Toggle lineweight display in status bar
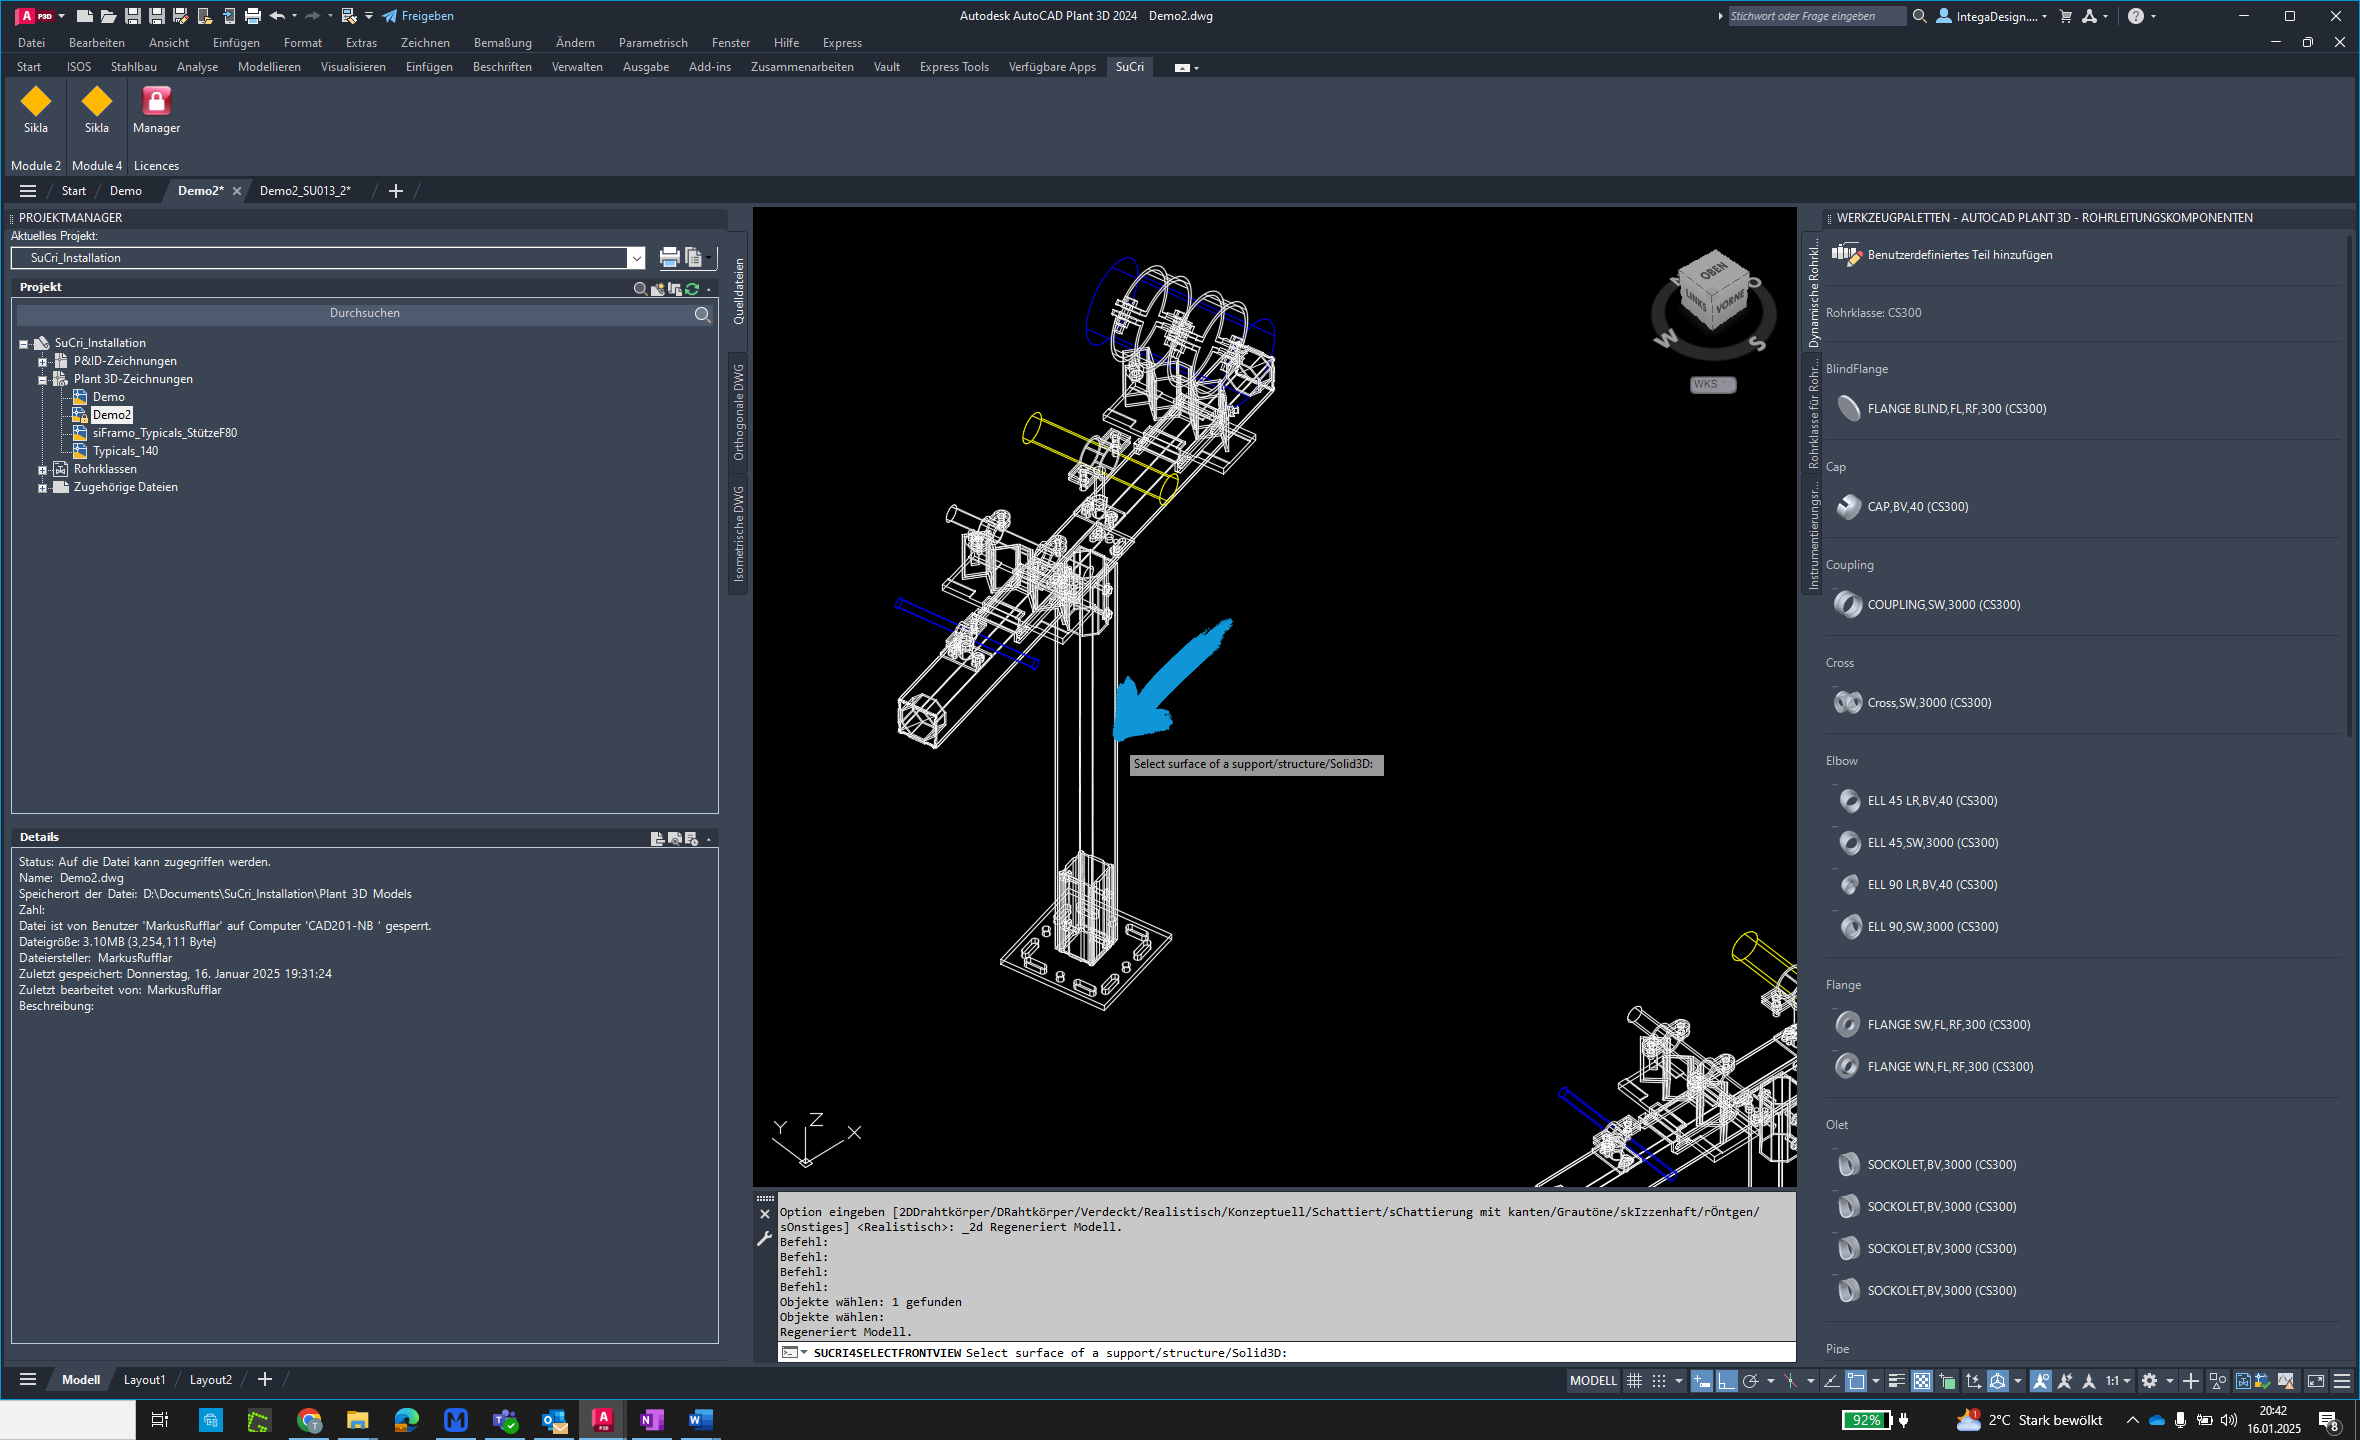 click(x=1897, y=1381)
